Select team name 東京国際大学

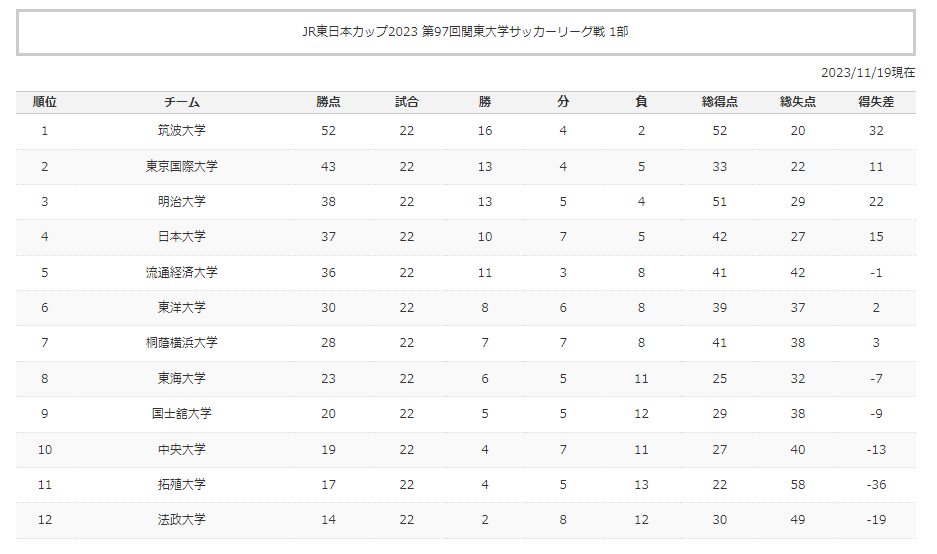182,166
